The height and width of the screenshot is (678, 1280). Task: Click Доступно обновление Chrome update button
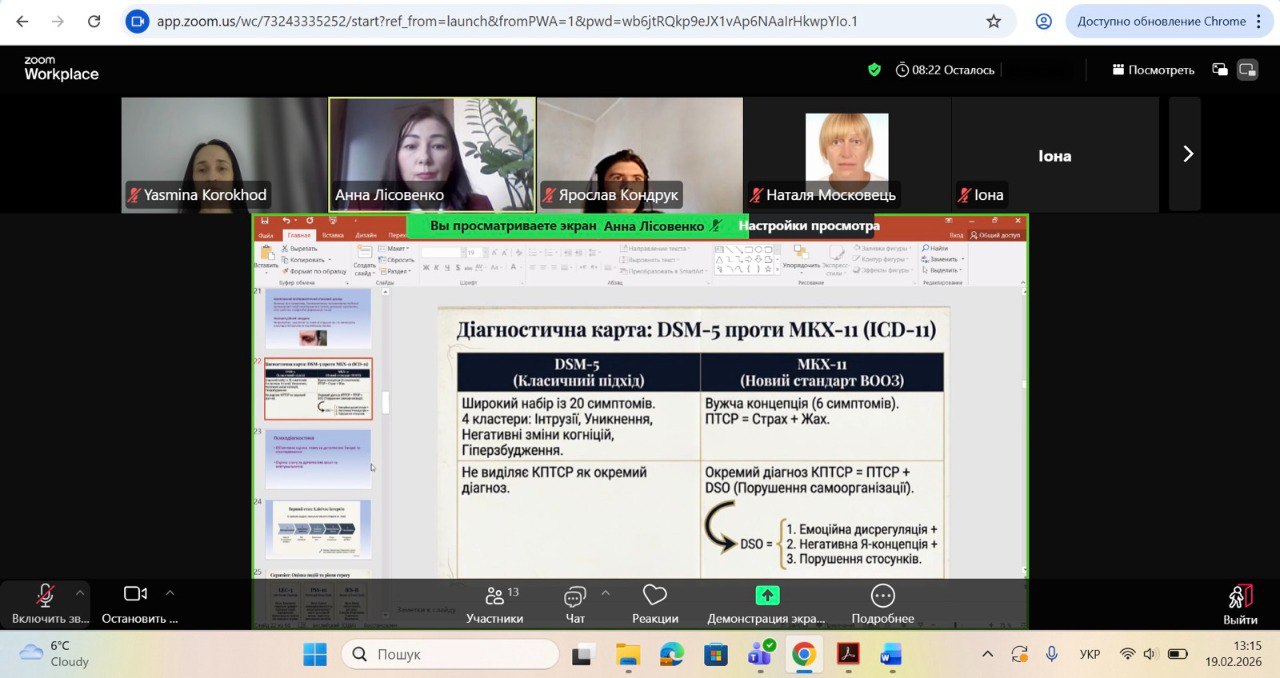coord(1161,21)
